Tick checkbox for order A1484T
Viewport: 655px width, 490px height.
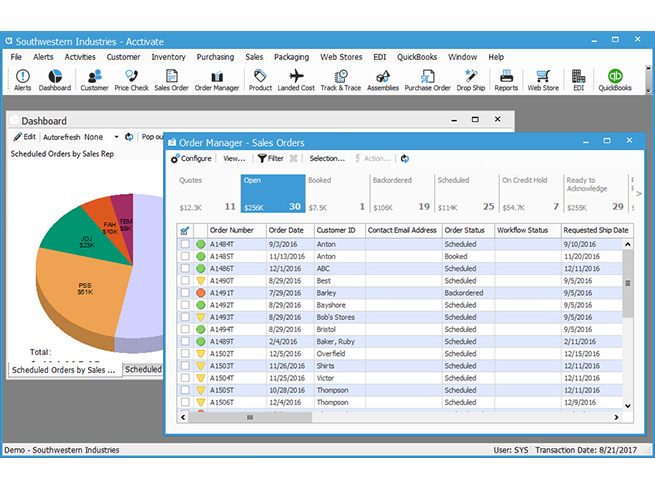click(x=185, y=244)
